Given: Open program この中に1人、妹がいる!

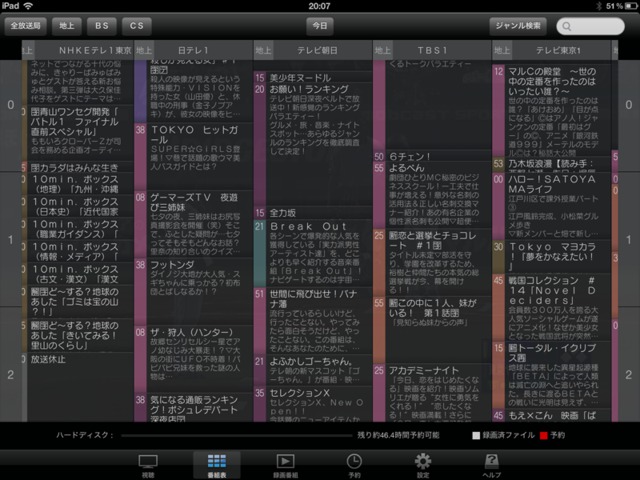Looking at the screenshot, I should pyautogui.click(x=432, y=329).
